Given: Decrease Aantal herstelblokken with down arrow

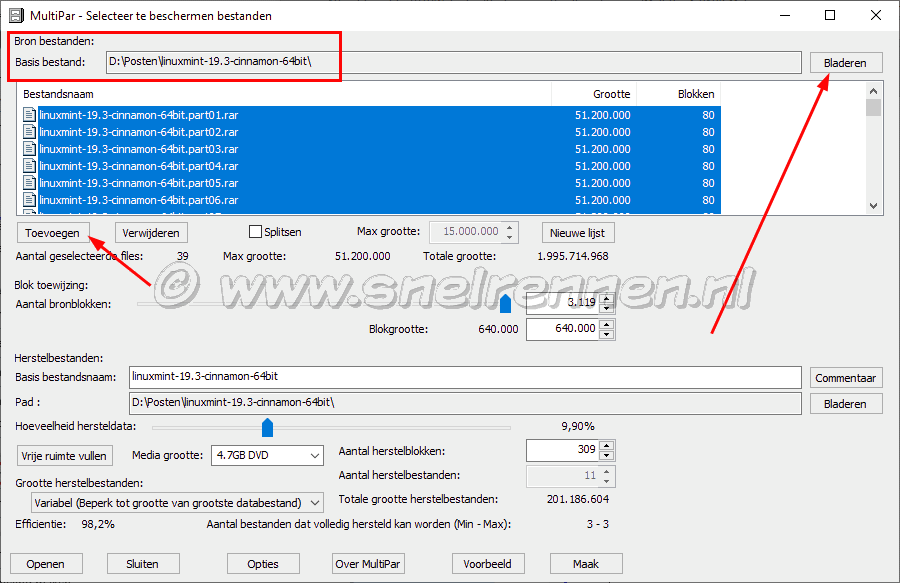Looking at the screenshot, I should pos(607,456).
